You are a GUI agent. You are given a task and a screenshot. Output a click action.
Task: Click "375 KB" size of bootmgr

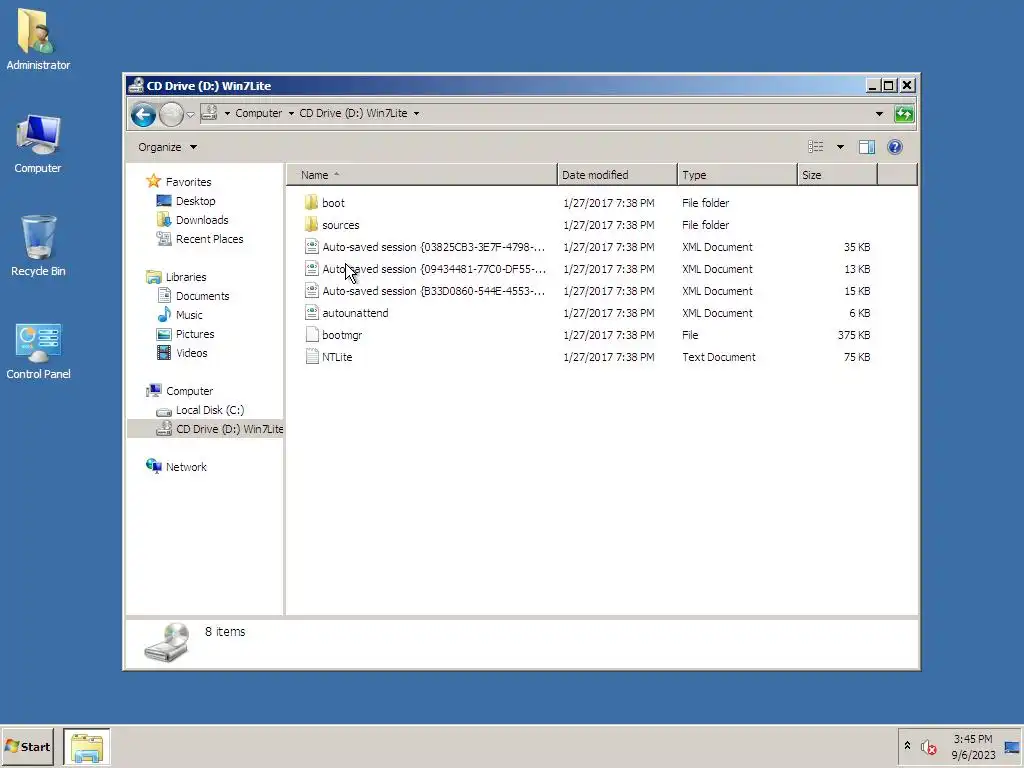(x=854, y=335)
